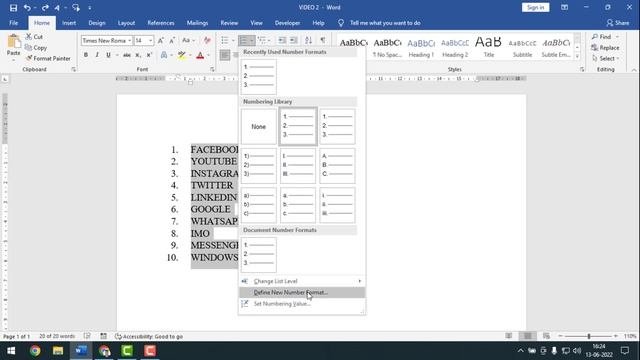The image size is (640, 360).
Task: Pick the recently used number format
Action: pos(258,76)
